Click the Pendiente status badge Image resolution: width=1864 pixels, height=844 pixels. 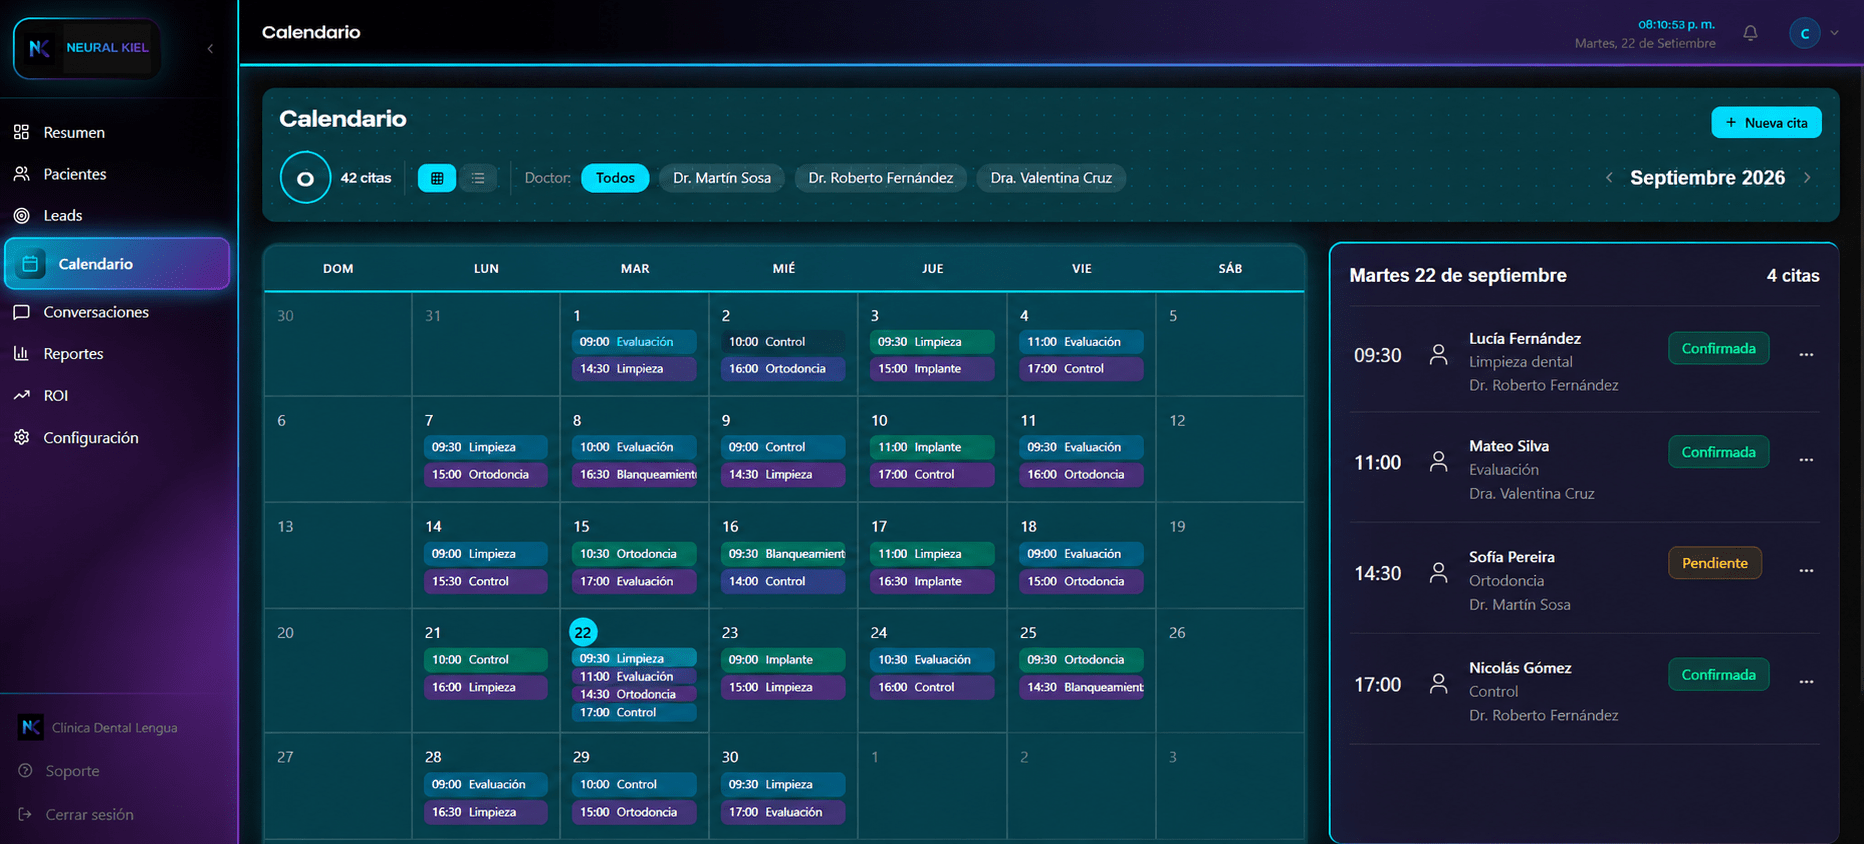pyautogui.click(x=1715, y=563)
